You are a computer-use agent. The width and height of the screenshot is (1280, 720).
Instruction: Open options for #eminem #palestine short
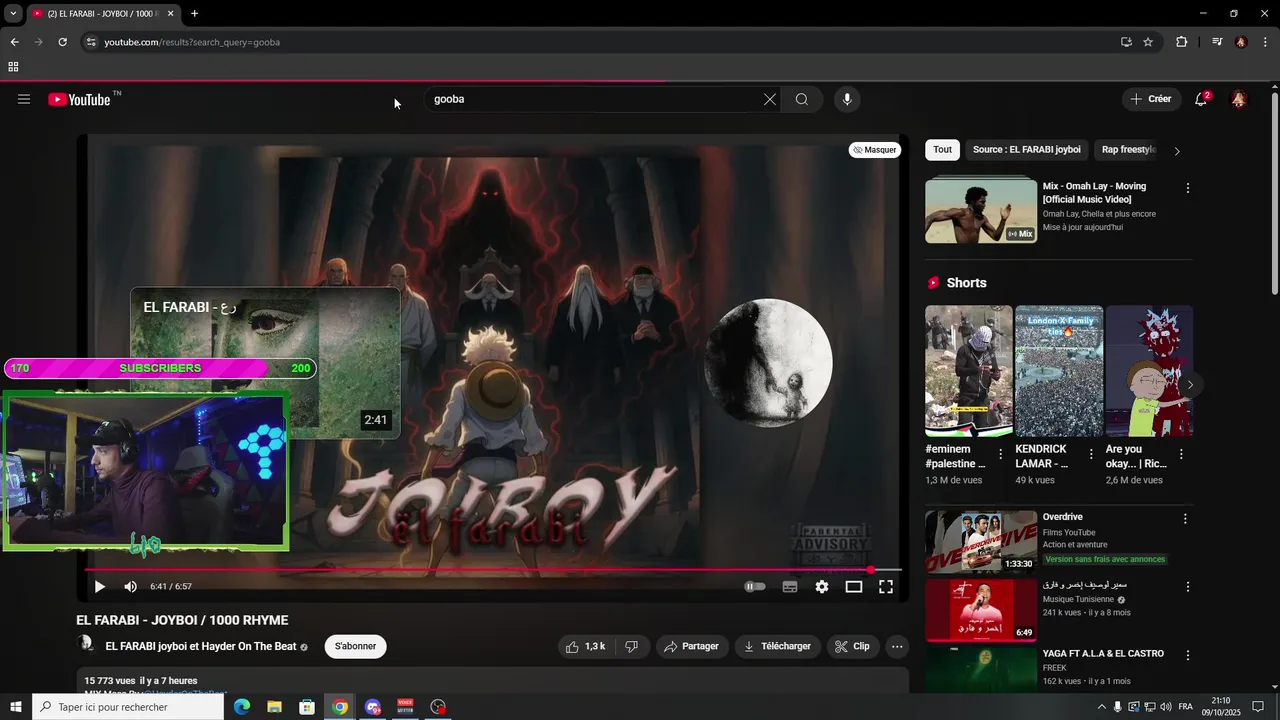pos(1000,454)
